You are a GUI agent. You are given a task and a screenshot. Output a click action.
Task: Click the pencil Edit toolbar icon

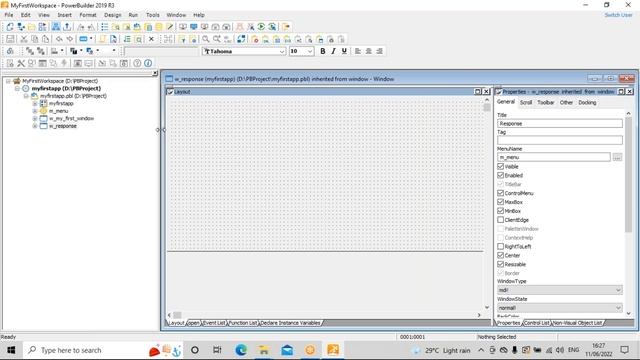(x=170, y=27)
